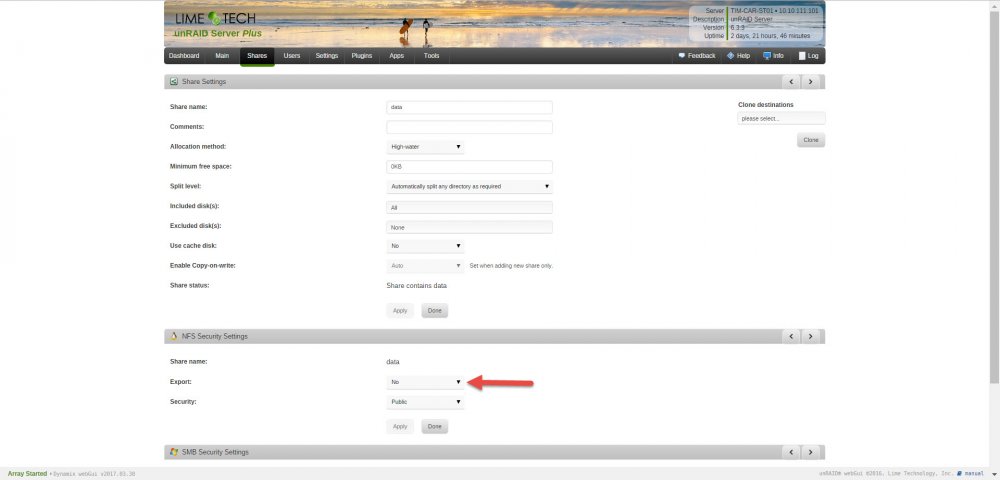
Task: Open the Allocation method dropdown
Action: coord(425,147)
